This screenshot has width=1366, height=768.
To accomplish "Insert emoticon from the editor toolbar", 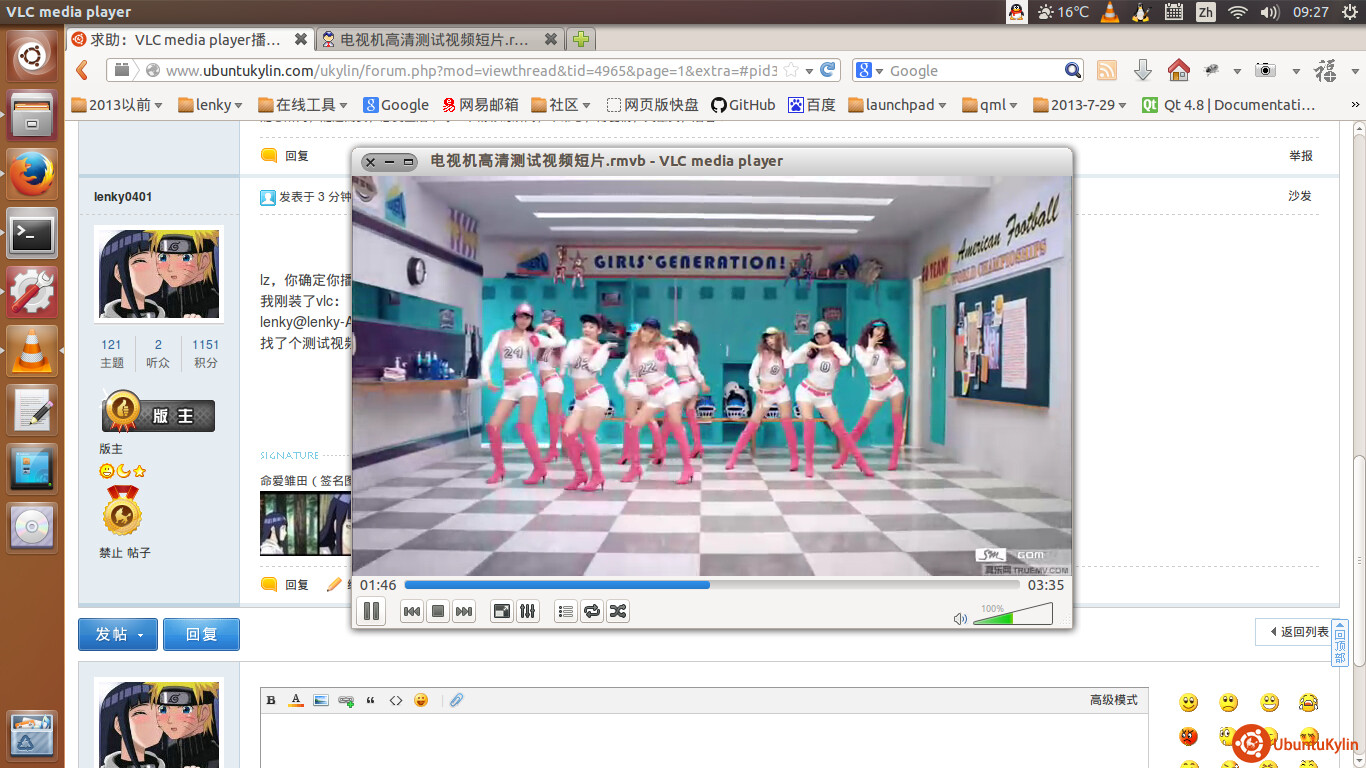I will click(x=421, y=700).
